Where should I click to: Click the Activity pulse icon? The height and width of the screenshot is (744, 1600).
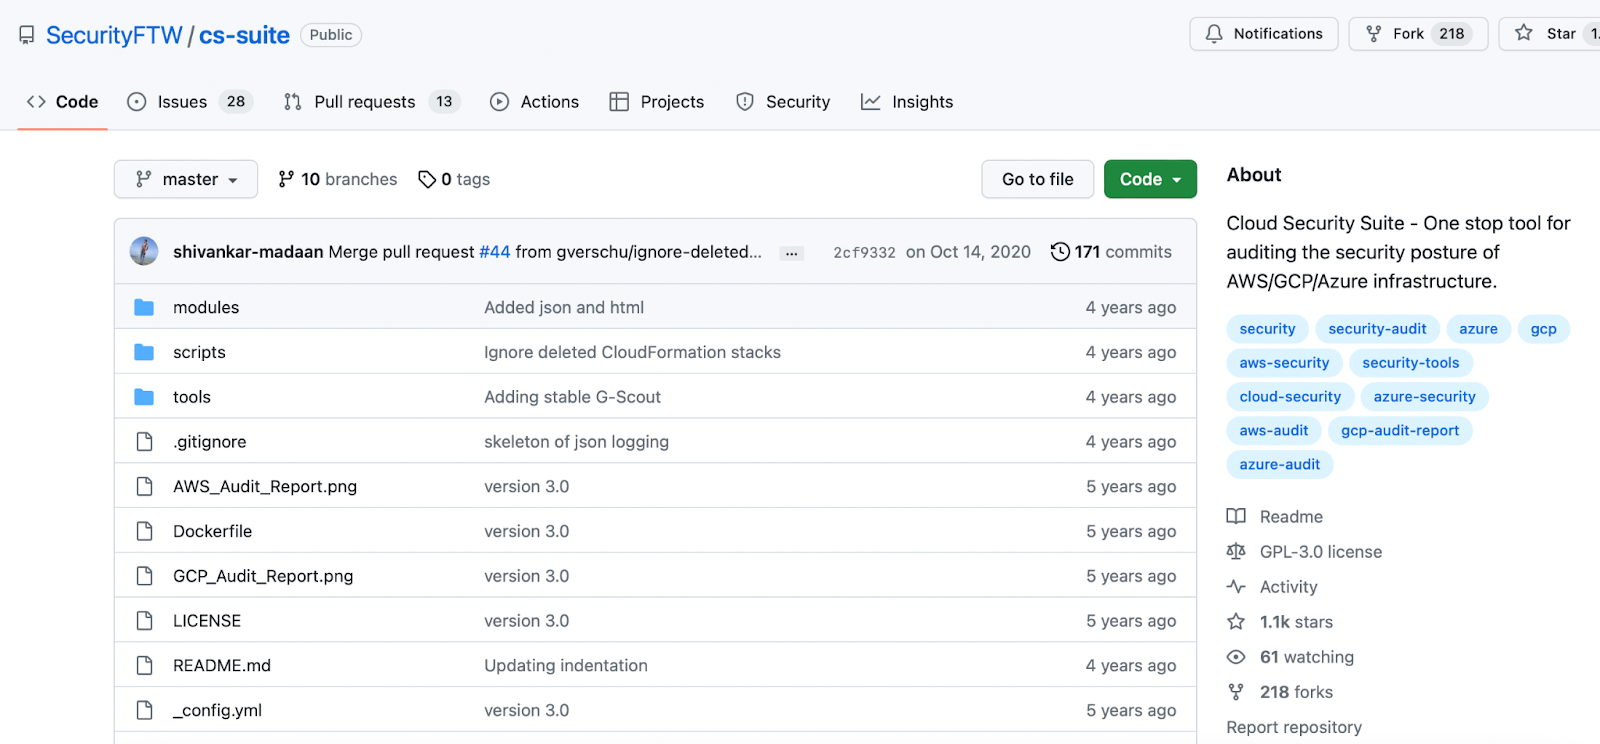point(1236,586)
